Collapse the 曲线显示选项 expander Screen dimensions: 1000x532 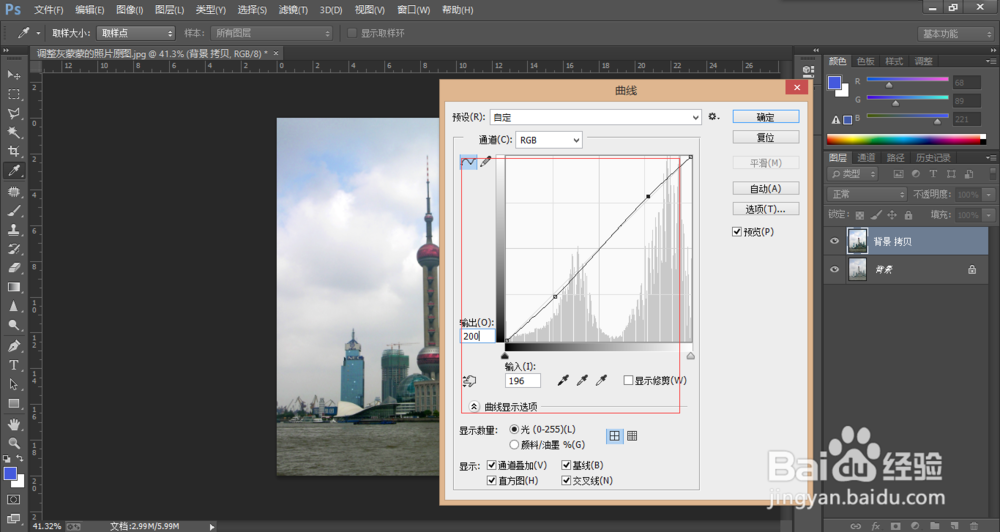coord(474,406)
